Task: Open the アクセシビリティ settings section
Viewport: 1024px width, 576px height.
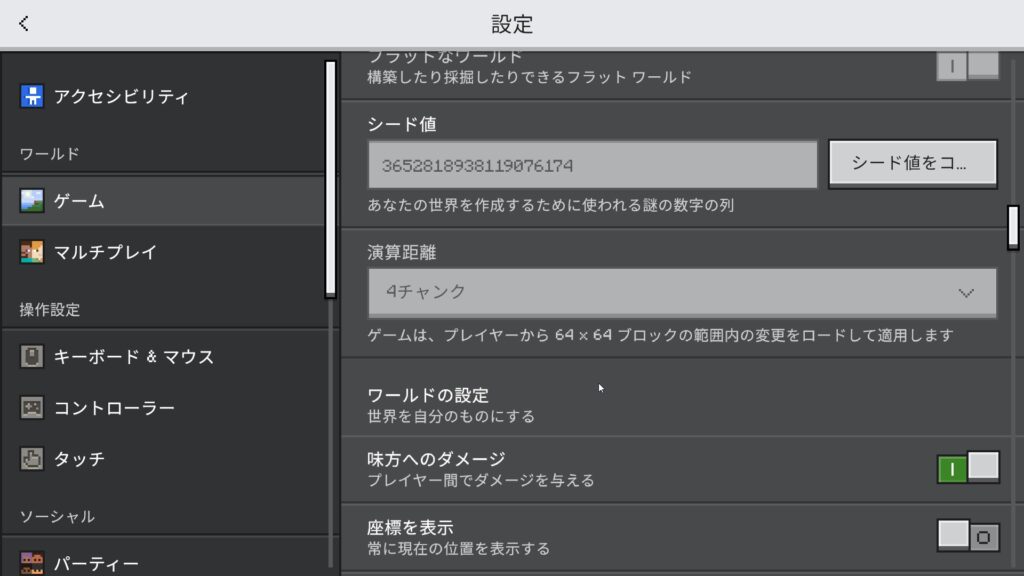Action: [x=163, y=97]
